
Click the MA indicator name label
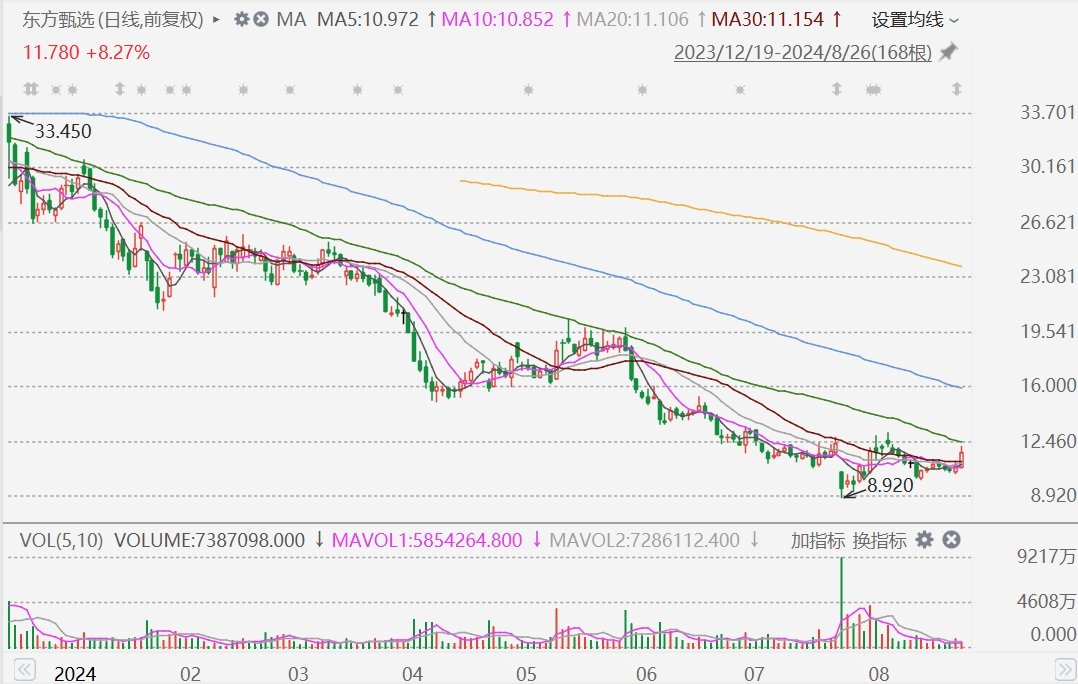(x=291, y=19)
